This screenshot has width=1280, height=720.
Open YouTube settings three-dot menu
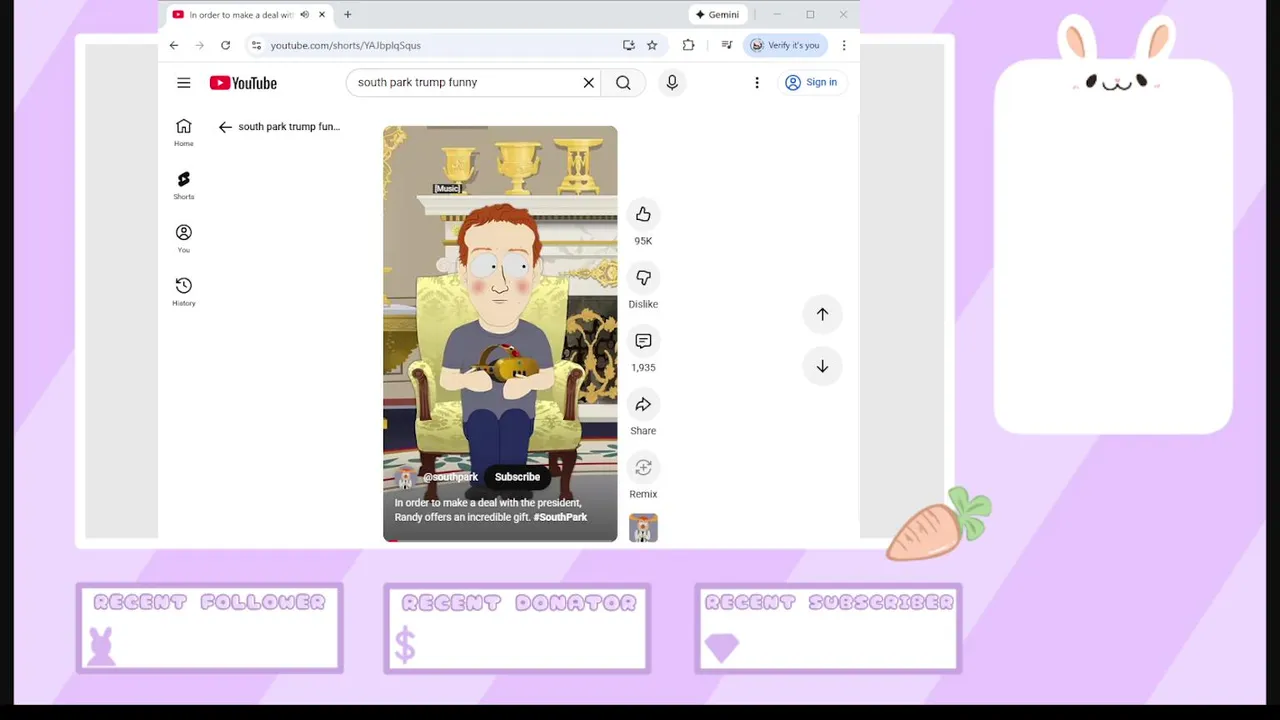757,83
